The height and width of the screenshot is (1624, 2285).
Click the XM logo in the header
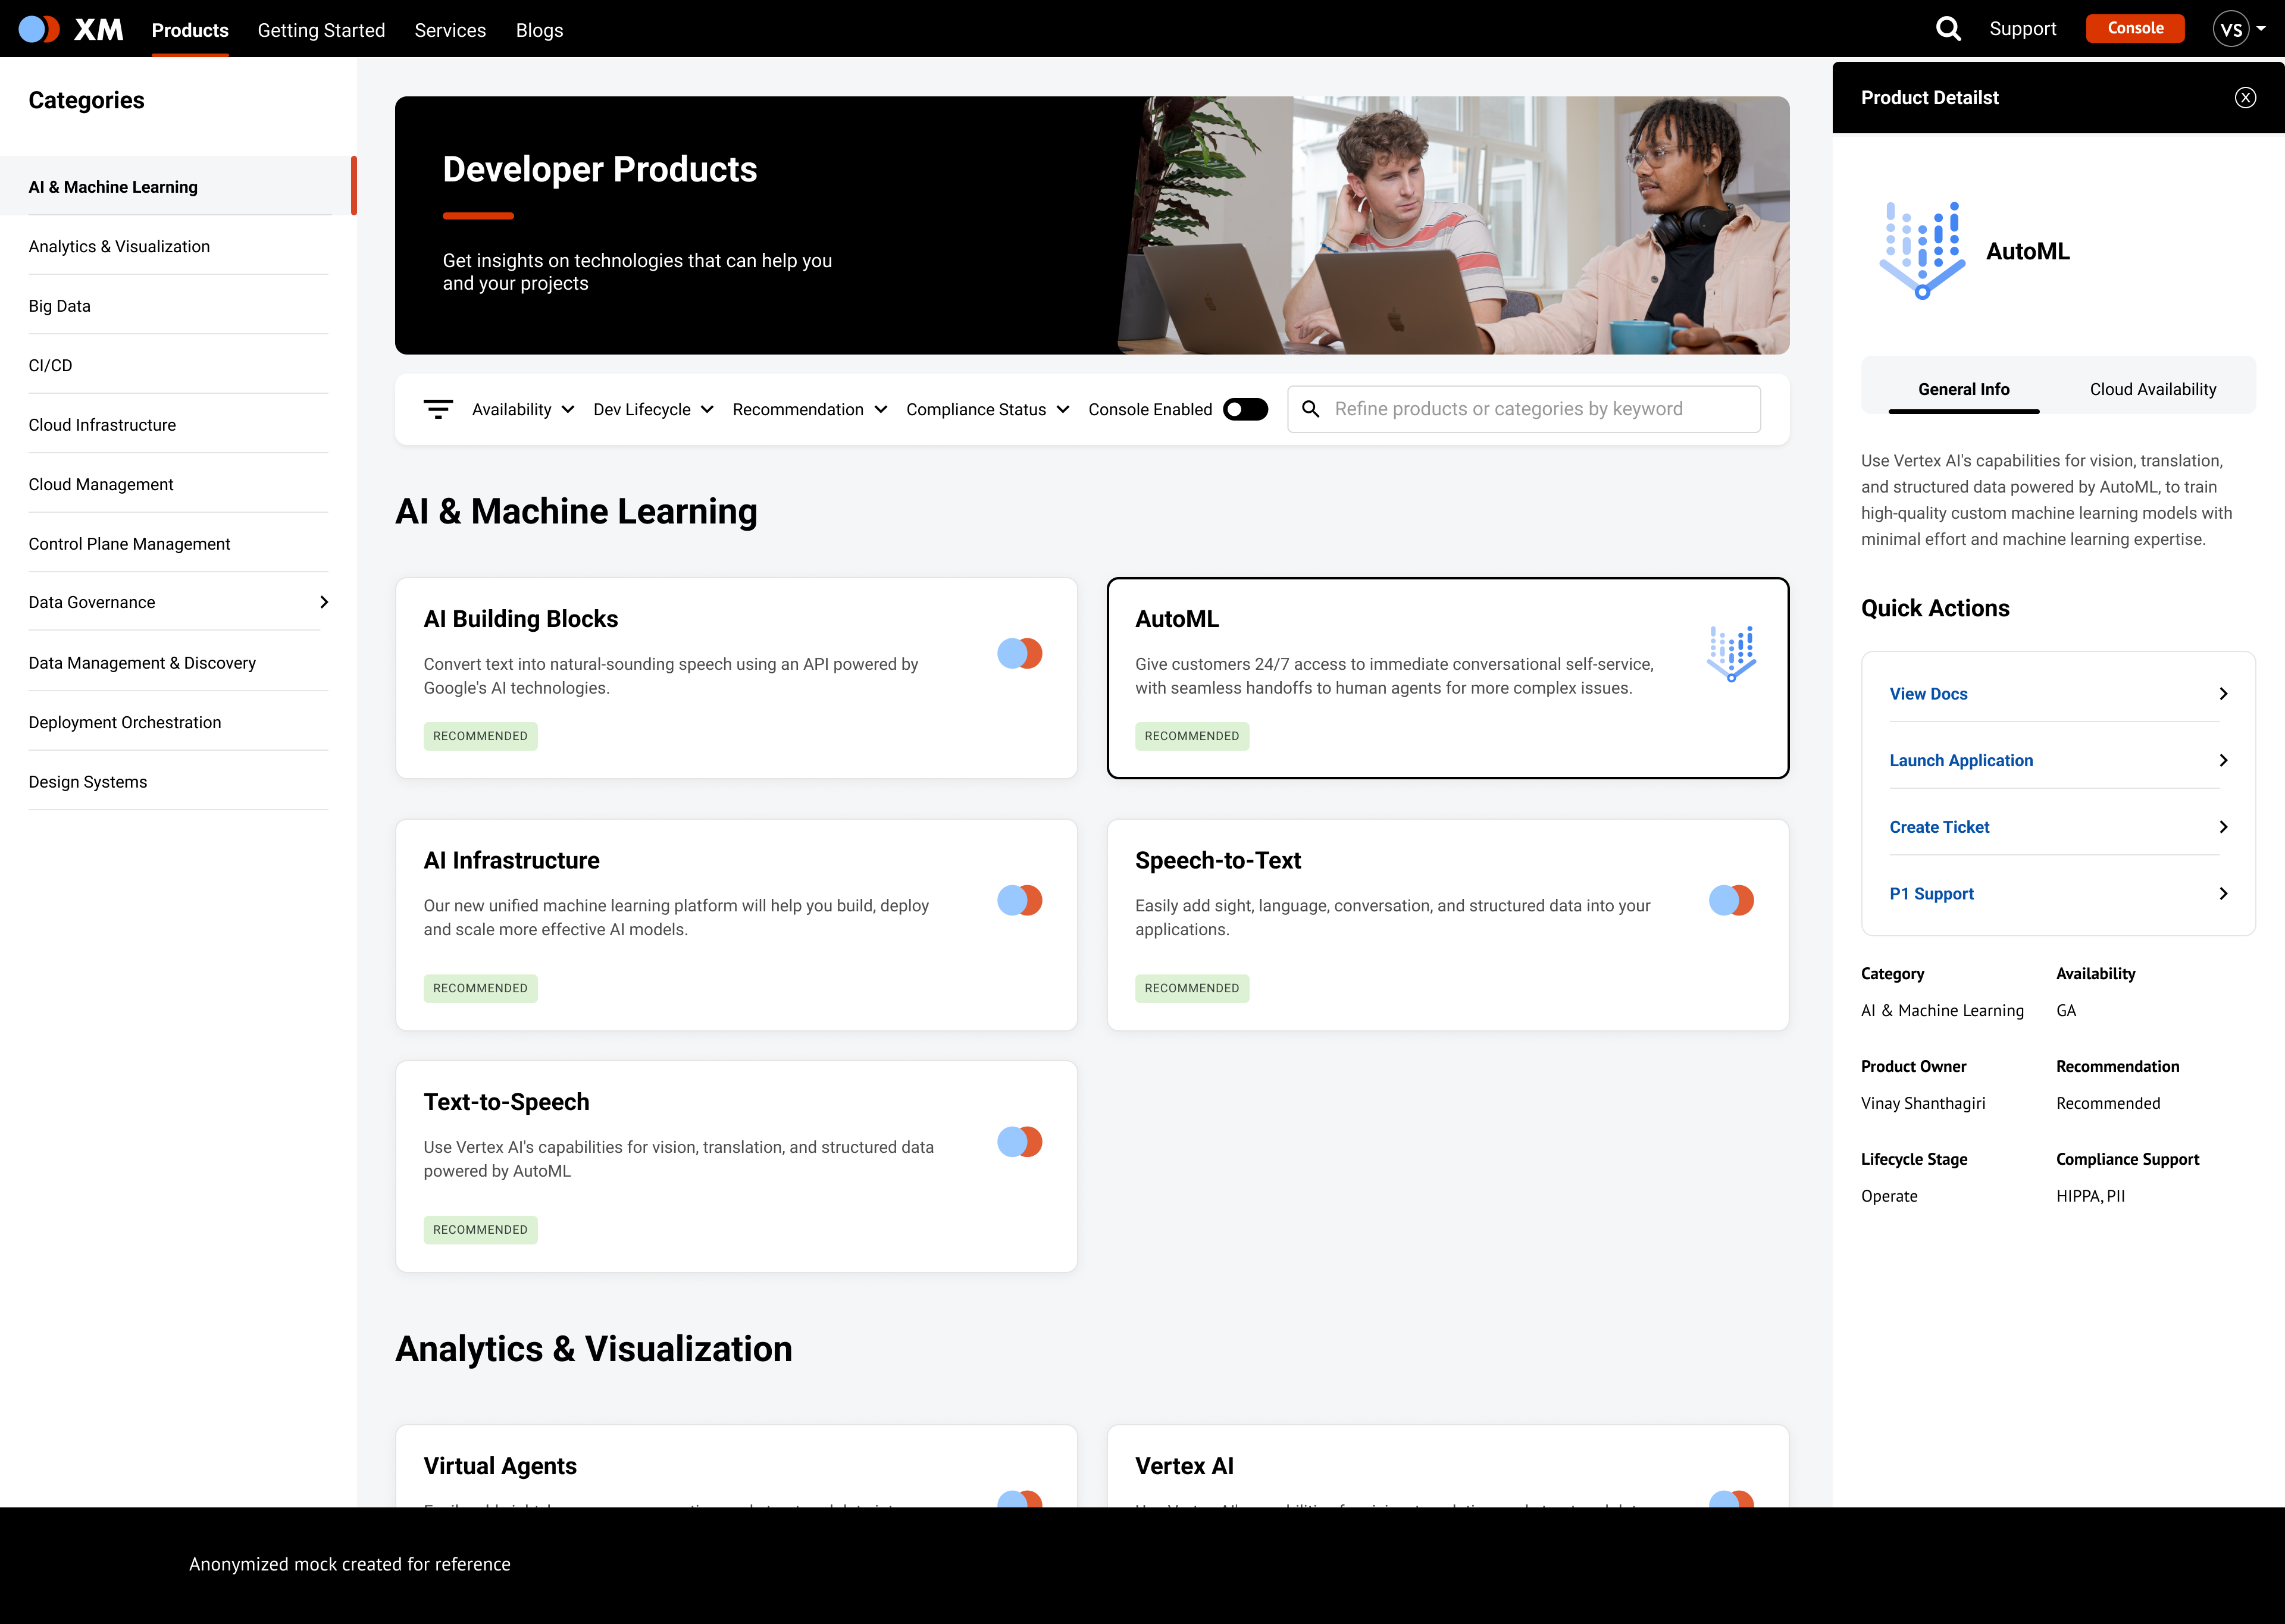[70, 29]
